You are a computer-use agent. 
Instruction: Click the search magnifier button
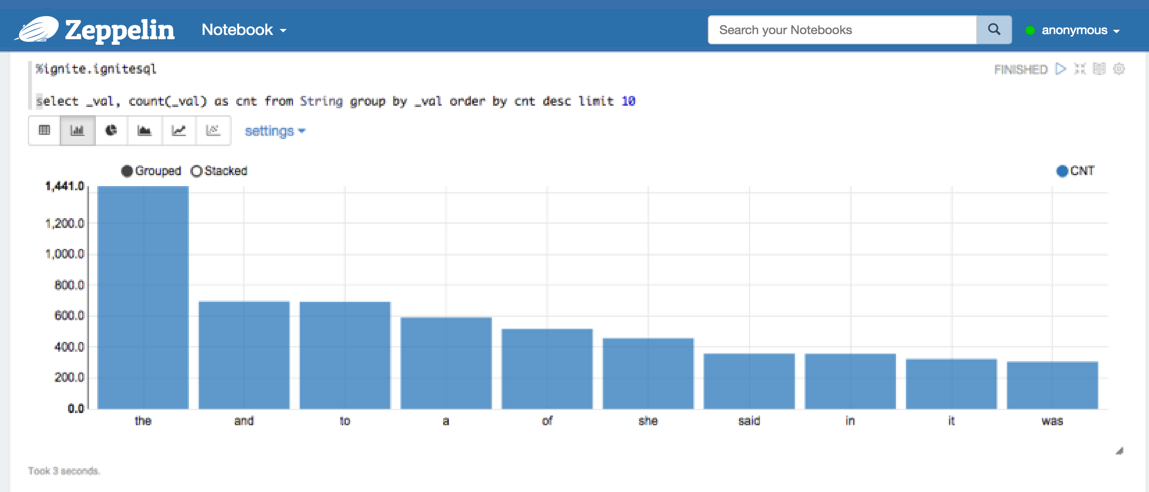coord(994,30)
